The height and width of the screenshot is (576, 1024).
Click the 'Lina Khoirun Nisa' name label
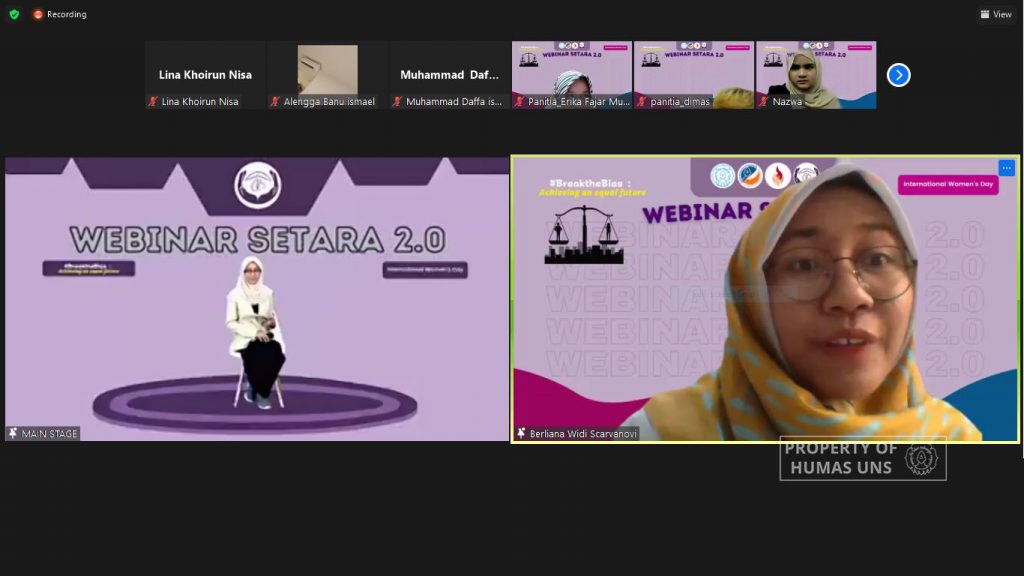200,101
